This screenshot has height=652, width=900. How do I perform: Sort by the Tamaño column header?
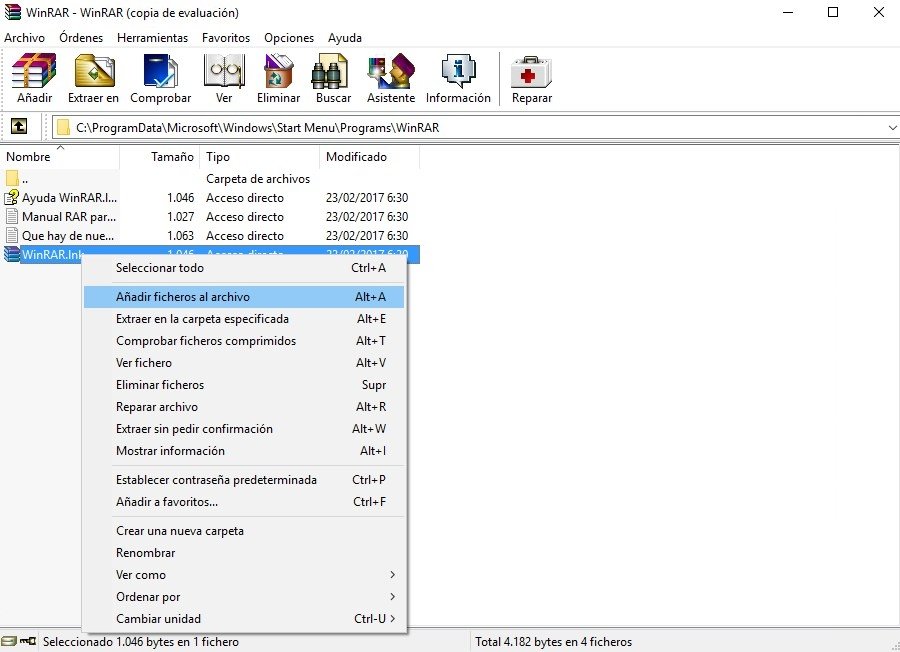[x=160, y=157]
